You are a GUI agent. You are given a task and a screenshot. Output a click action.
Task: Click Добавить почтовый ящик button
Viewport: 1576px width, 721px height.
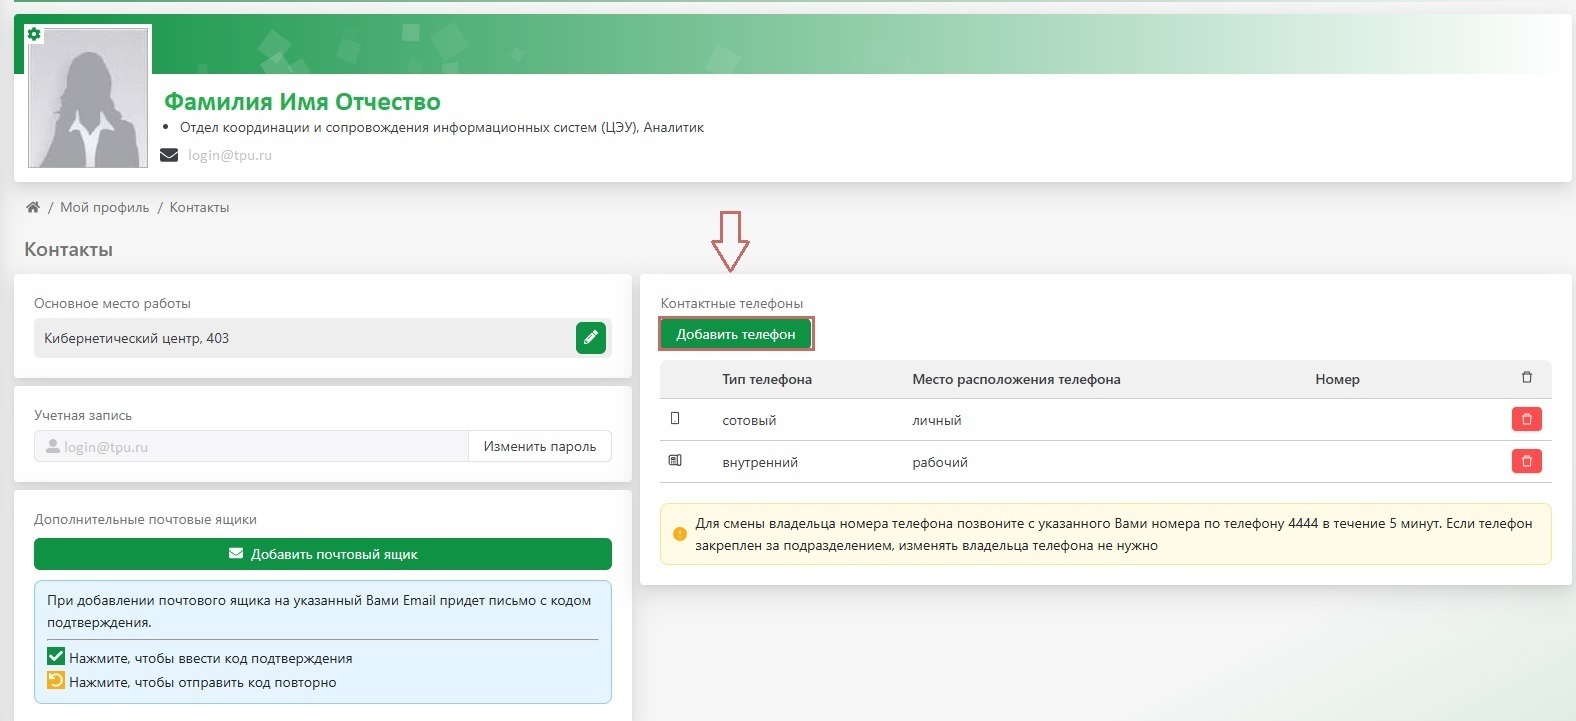[x=323, y=554]
